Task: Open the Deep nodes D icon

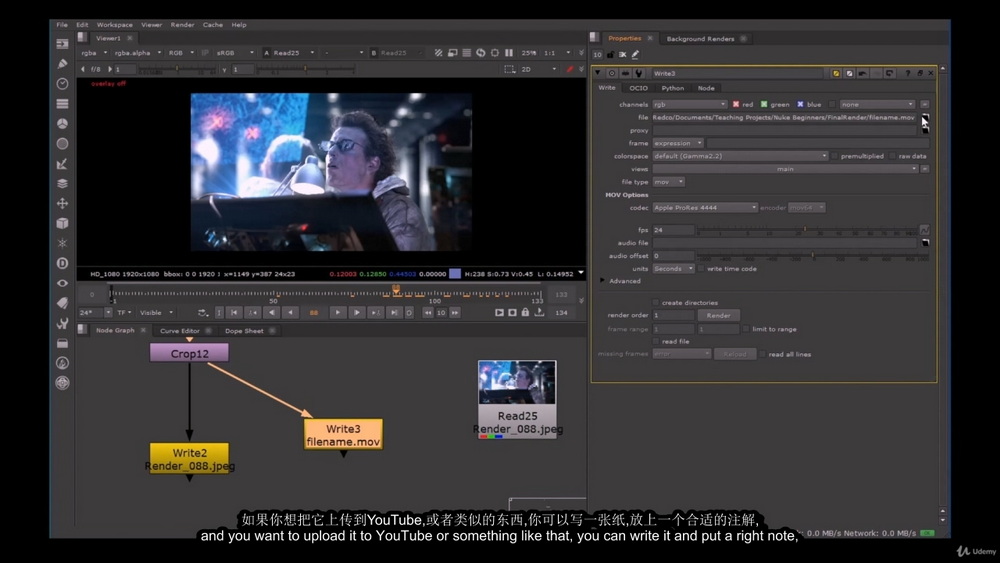Action: 62,263
